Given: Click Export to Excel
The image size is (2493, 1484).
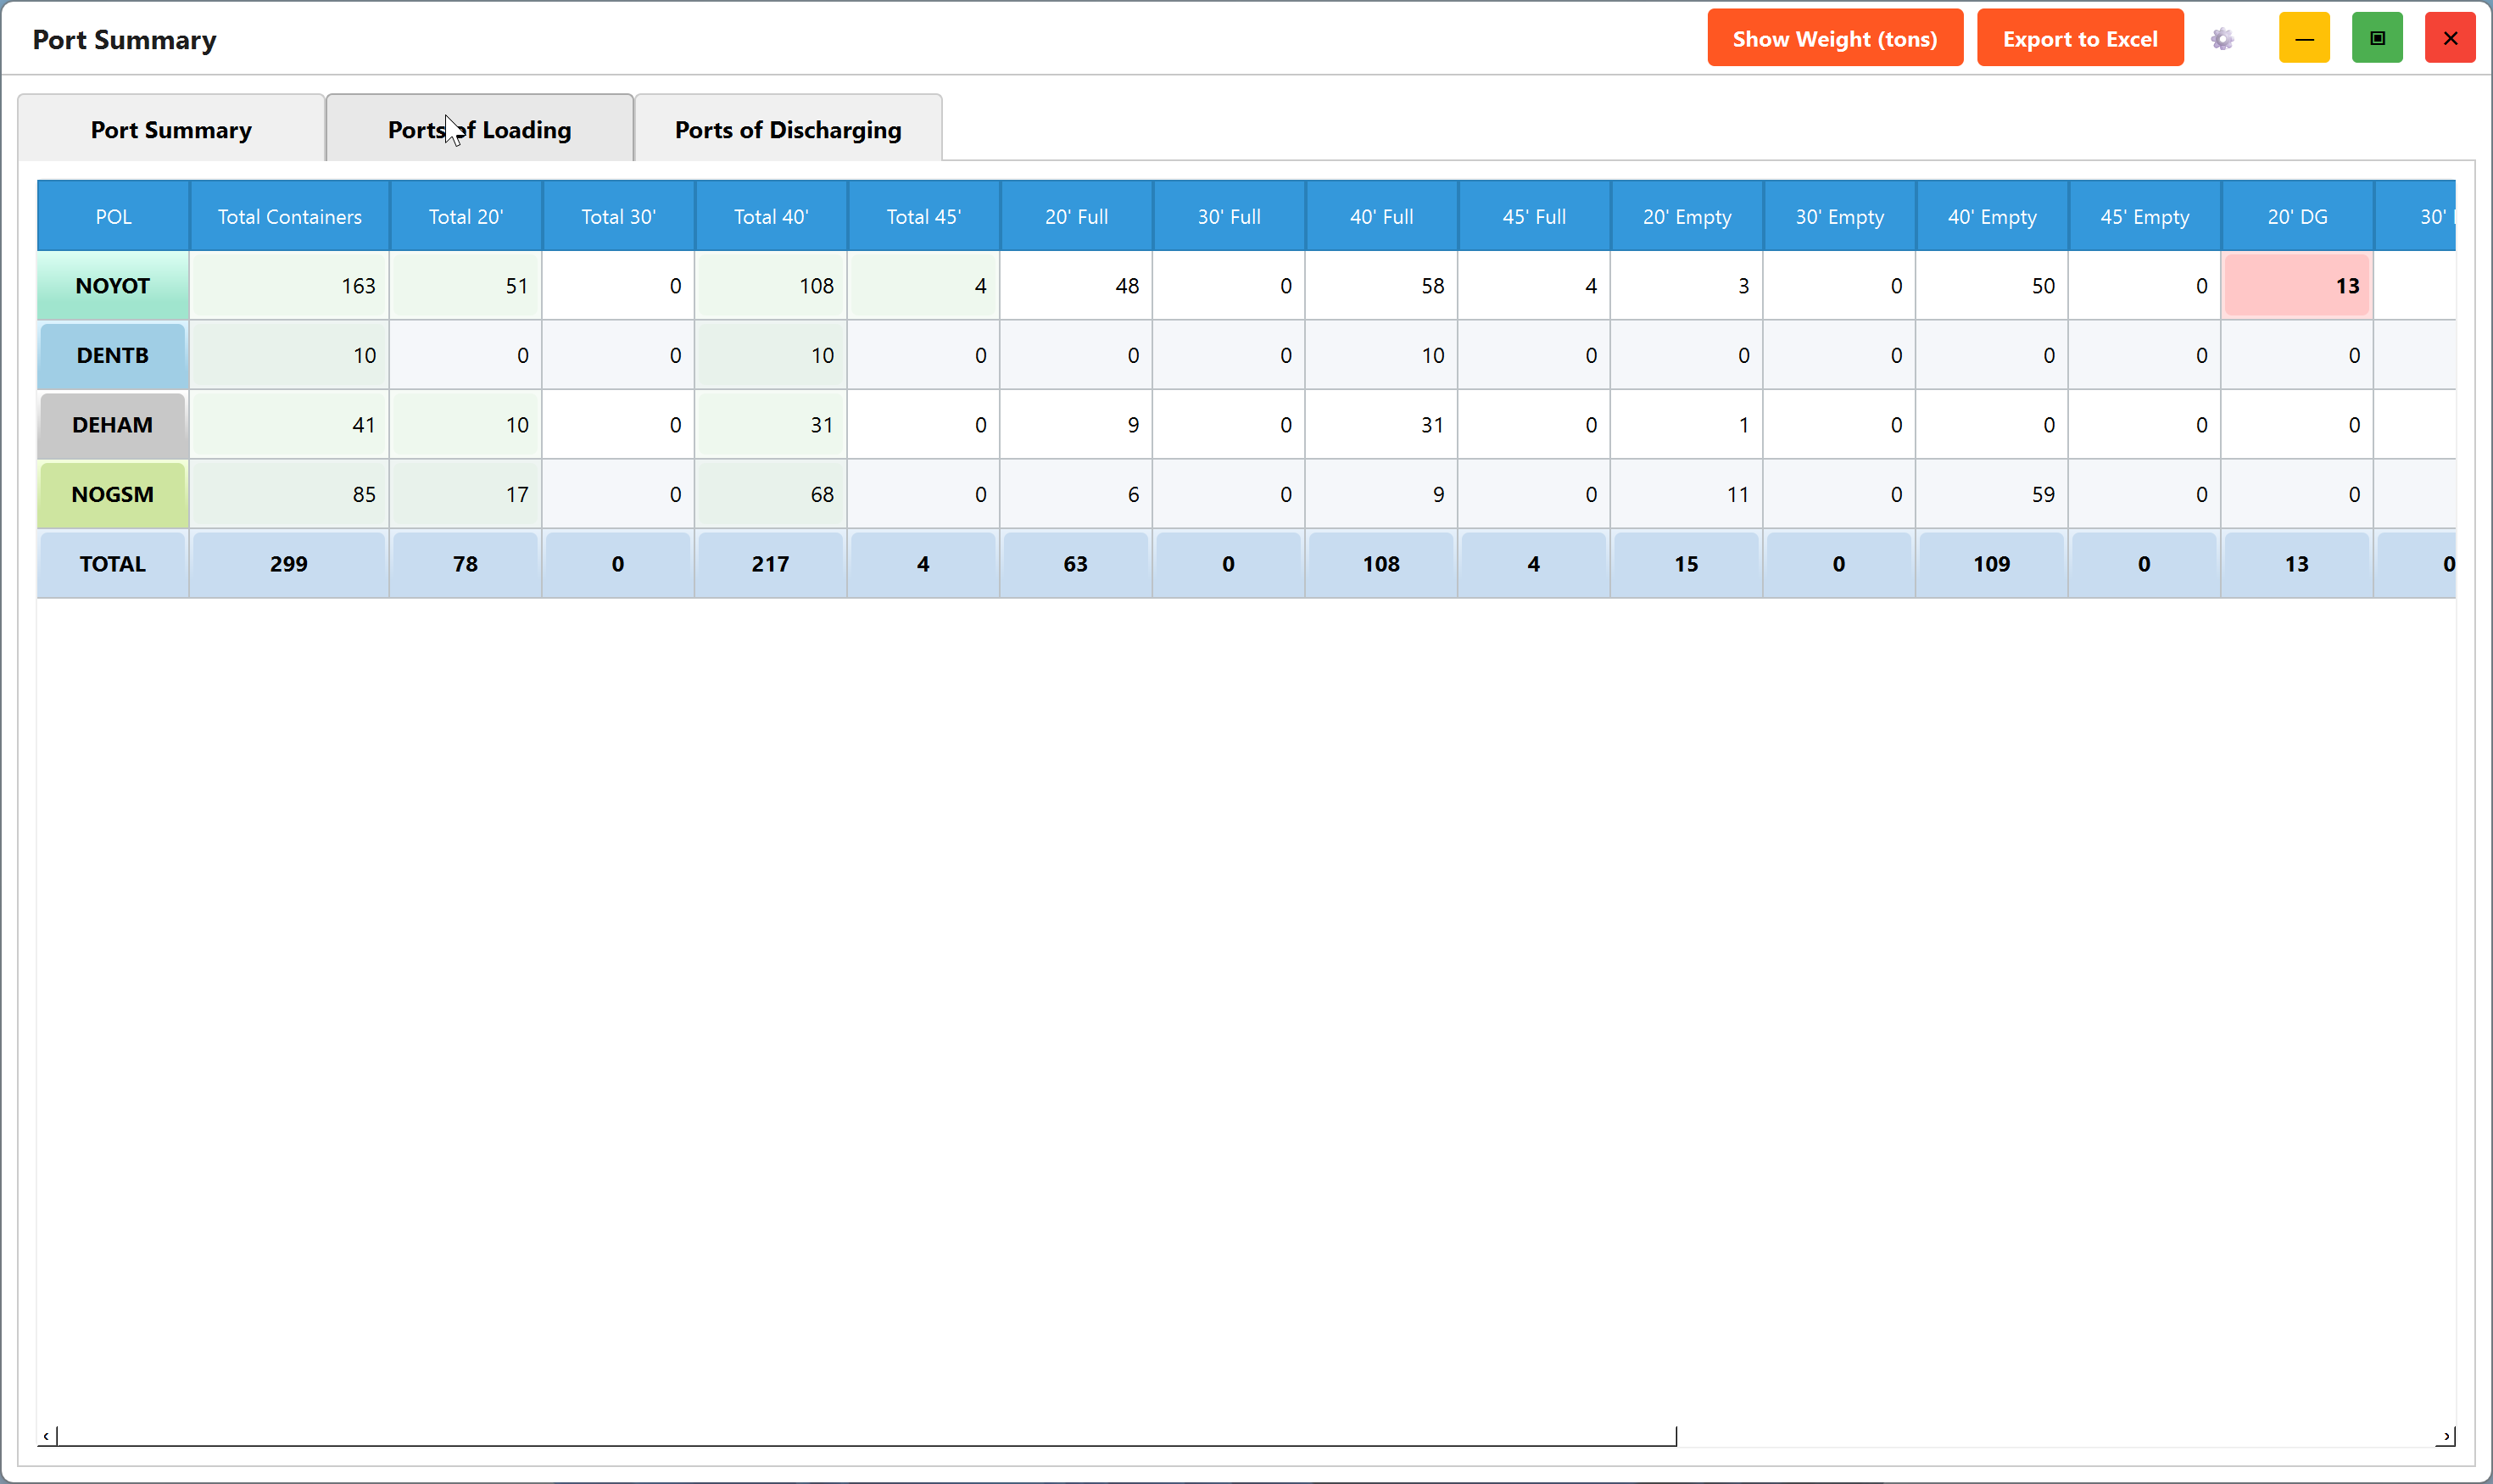Looking at the screenshot, I should pos(2080,38).
